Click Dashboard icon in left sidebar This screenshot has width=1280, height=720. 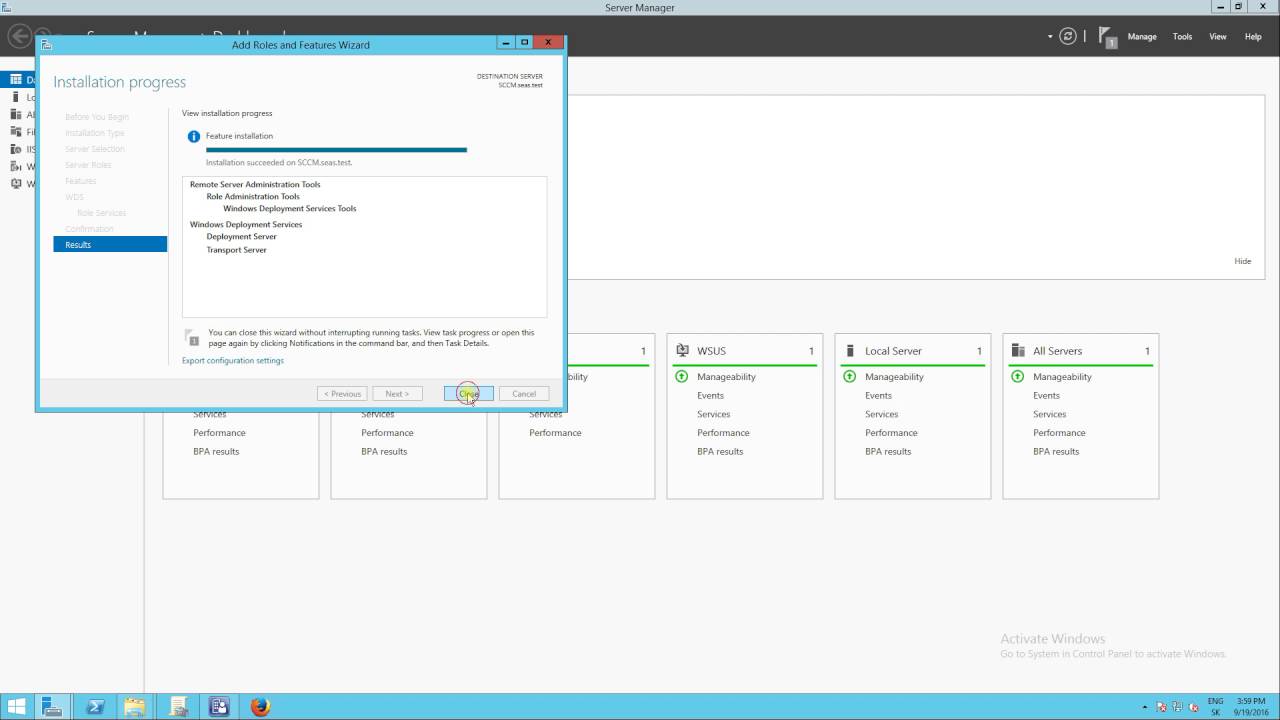pos(16,80)
